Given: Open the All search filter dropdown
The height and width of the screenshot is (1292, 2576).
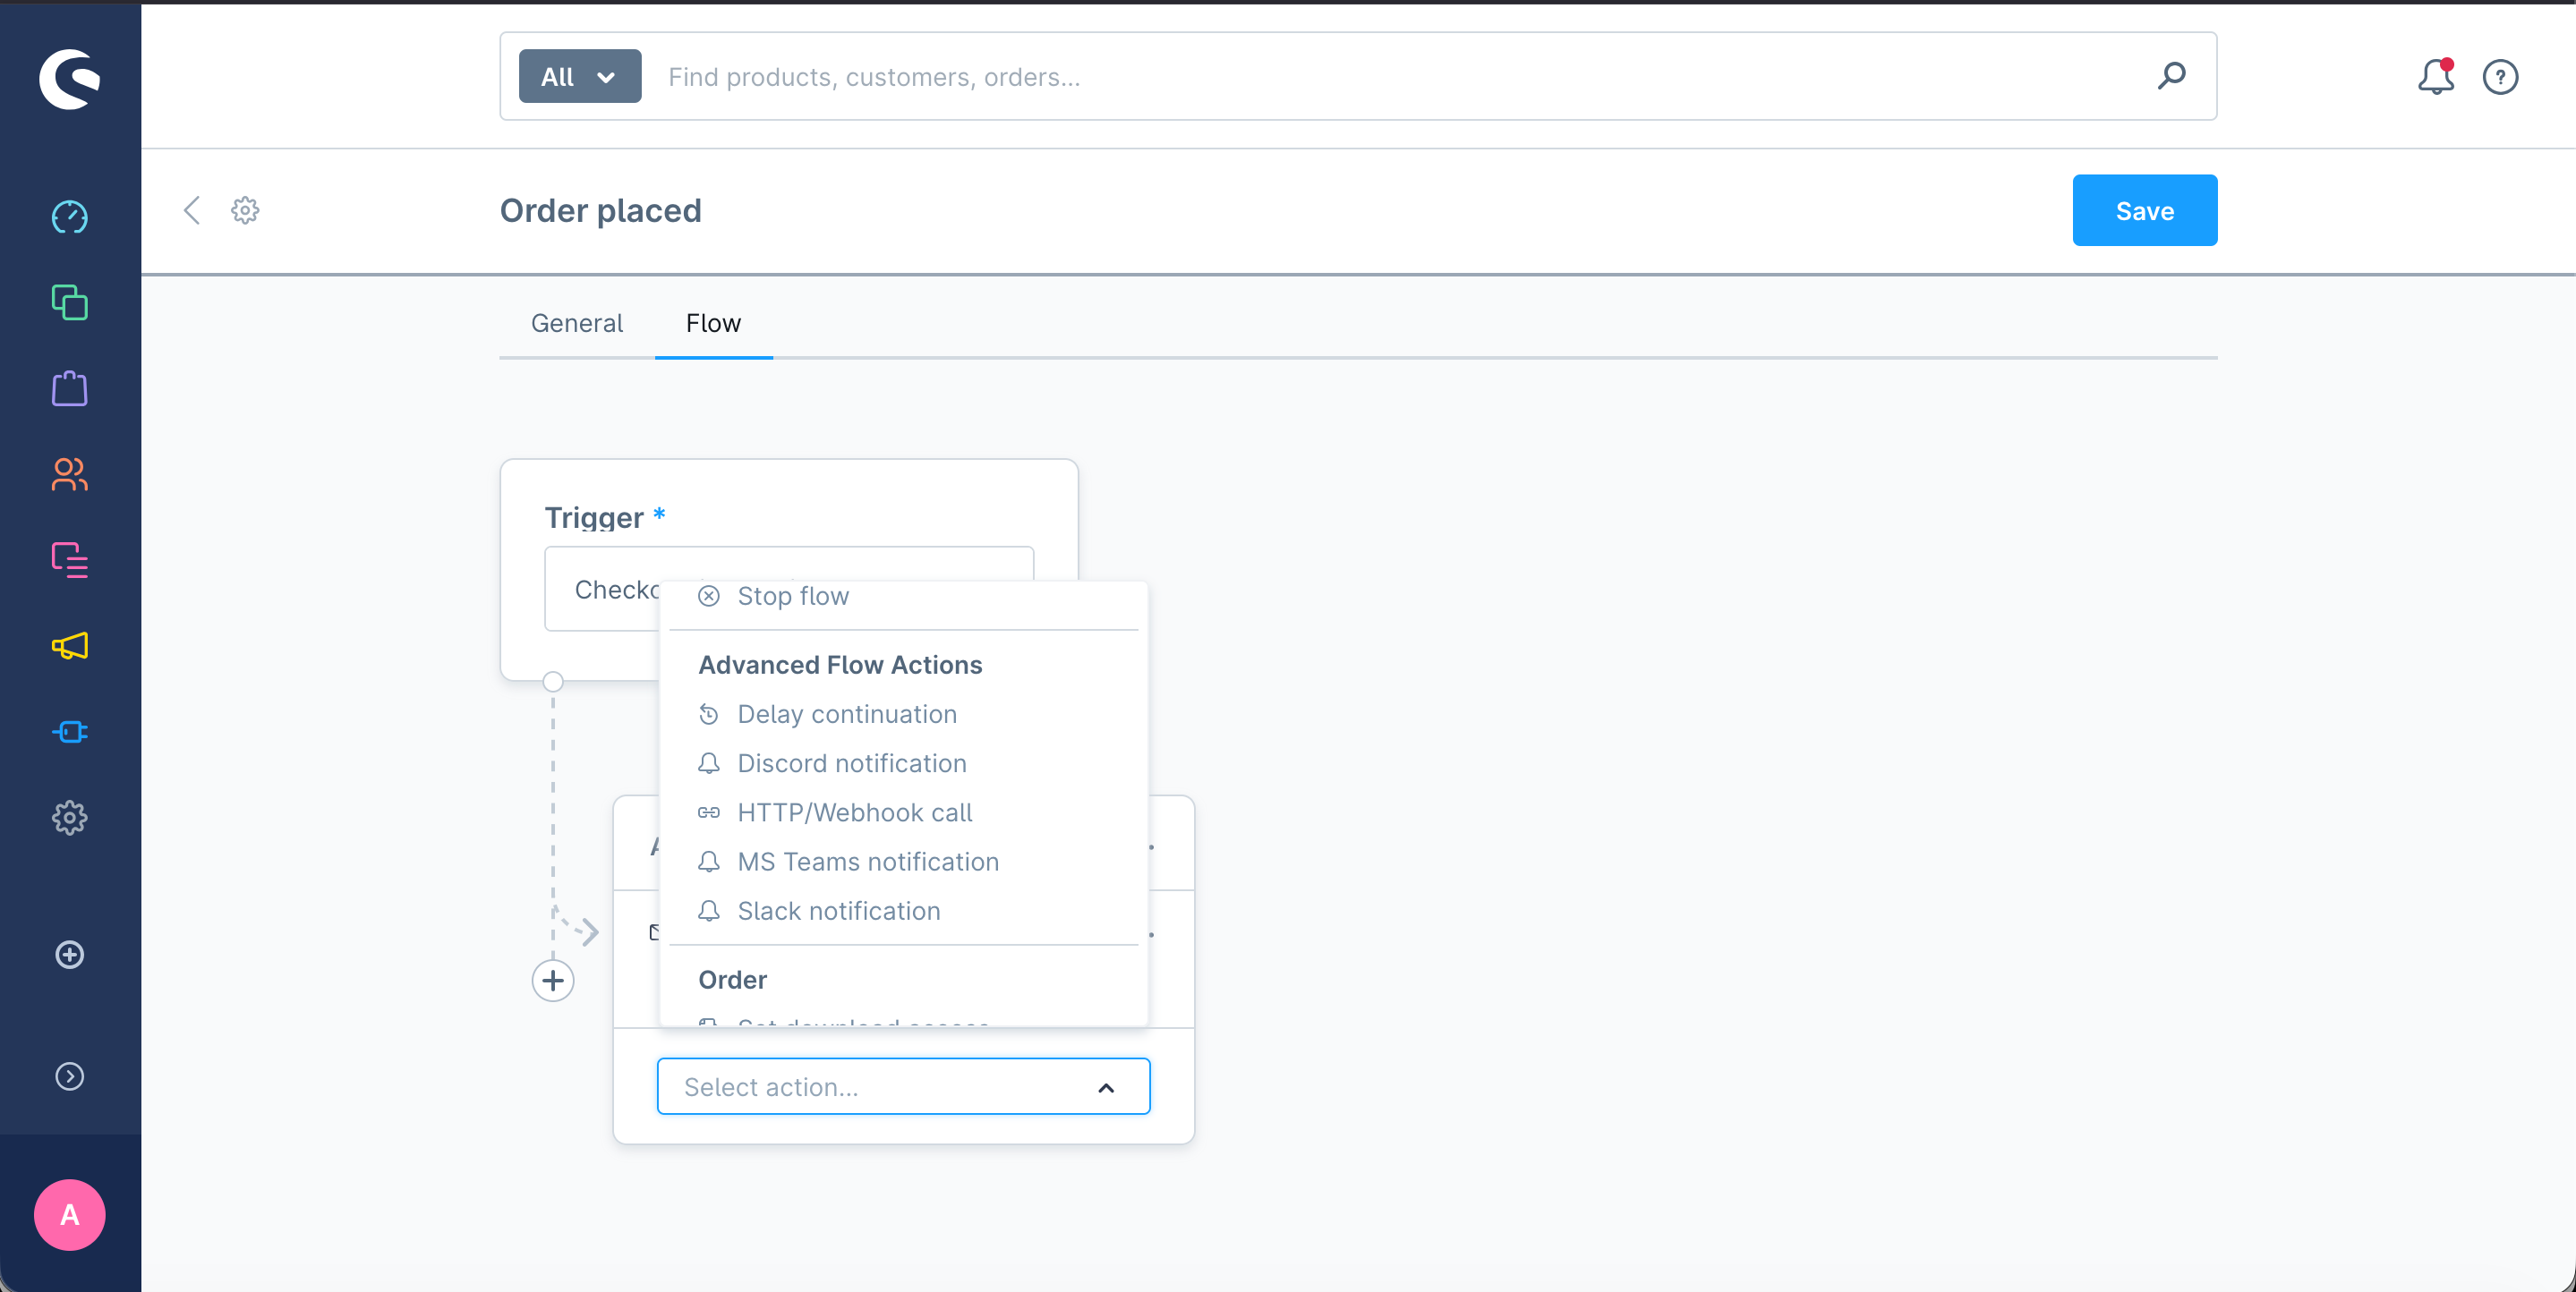Looking at the screenshot, I should (x=579, y=77).
